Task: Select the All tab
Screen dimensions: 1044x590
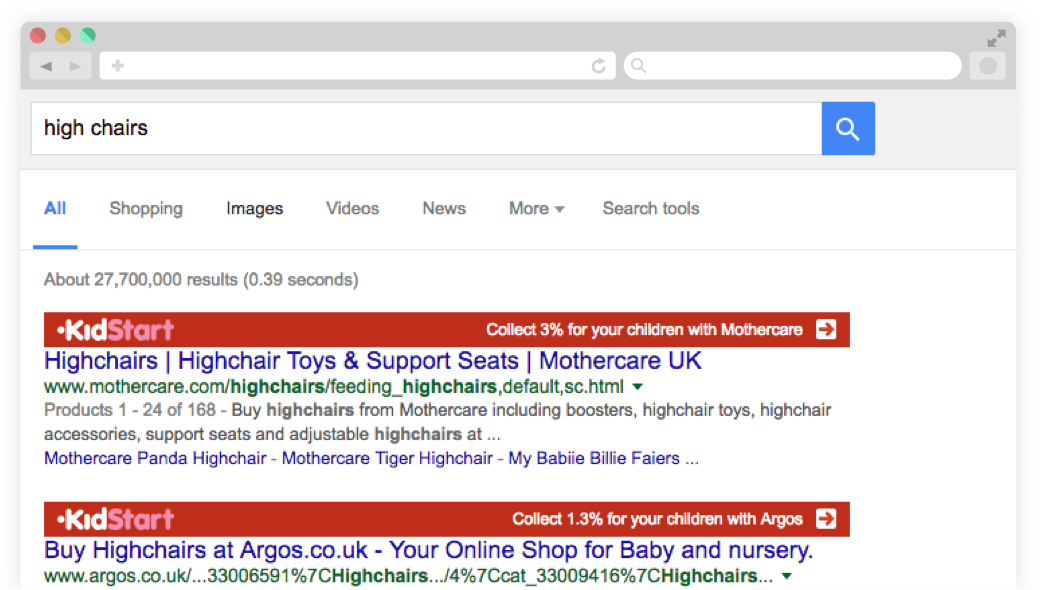Action: click(x=55, y=208)
